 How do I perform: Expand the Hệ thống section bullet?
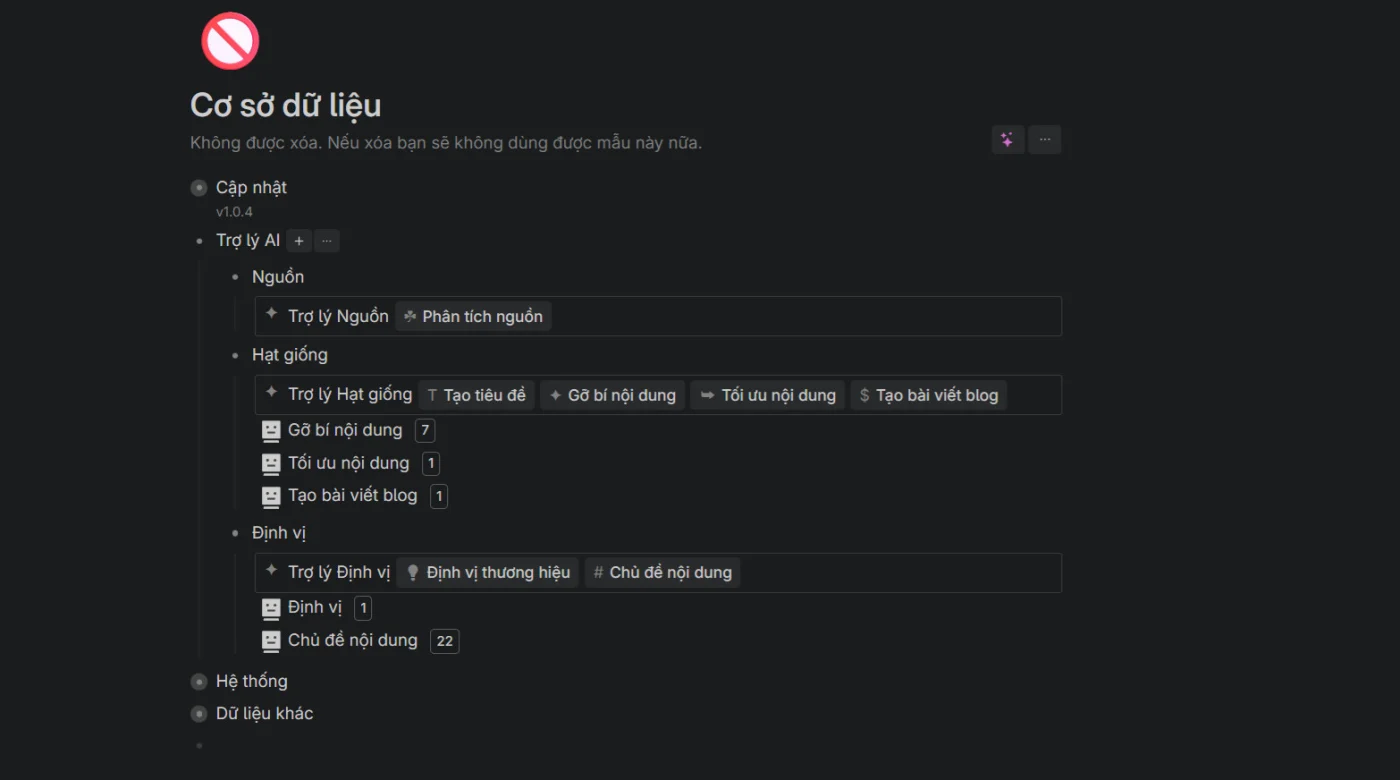(199, 682)
